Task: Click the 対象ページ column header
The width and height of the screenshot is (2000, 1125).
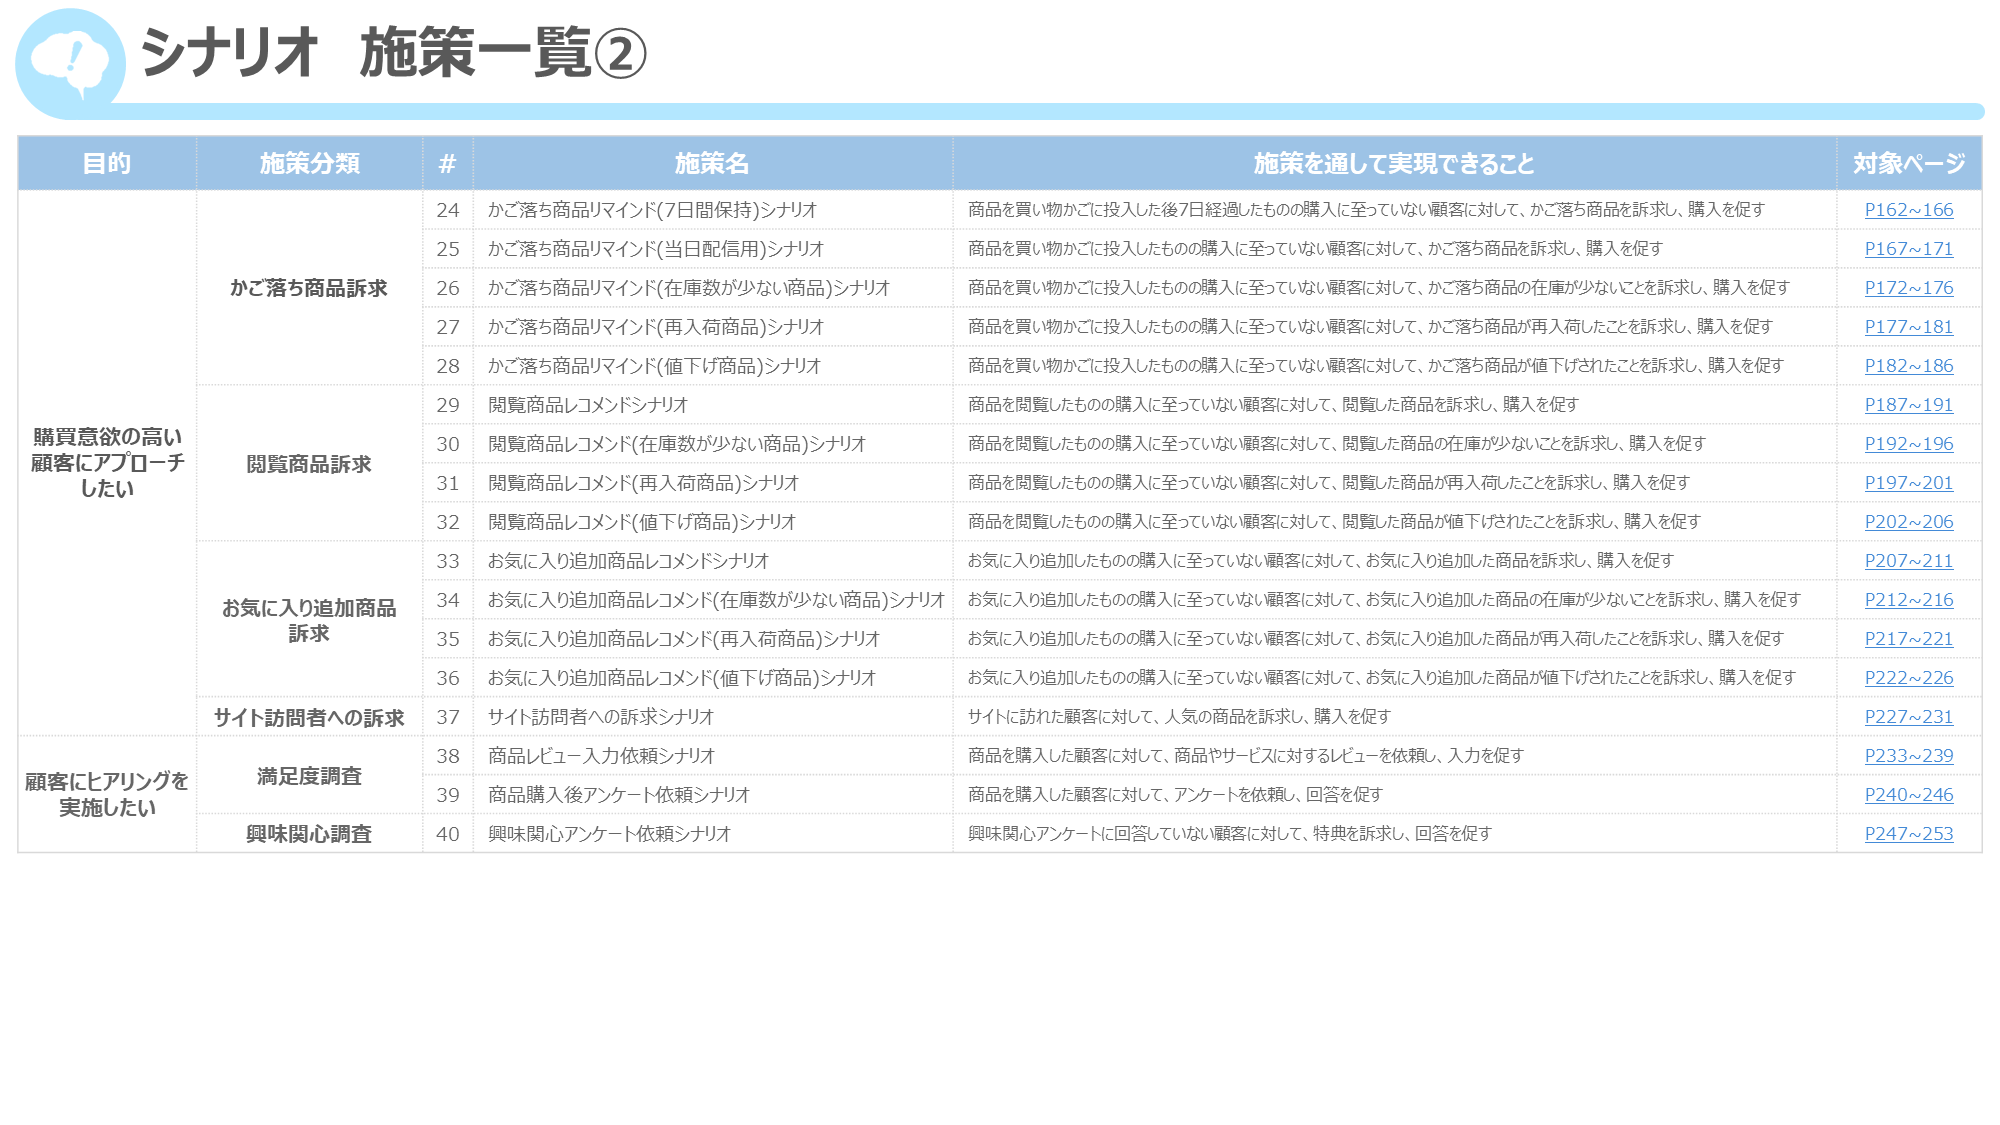Action: (x=1908, y=163)
